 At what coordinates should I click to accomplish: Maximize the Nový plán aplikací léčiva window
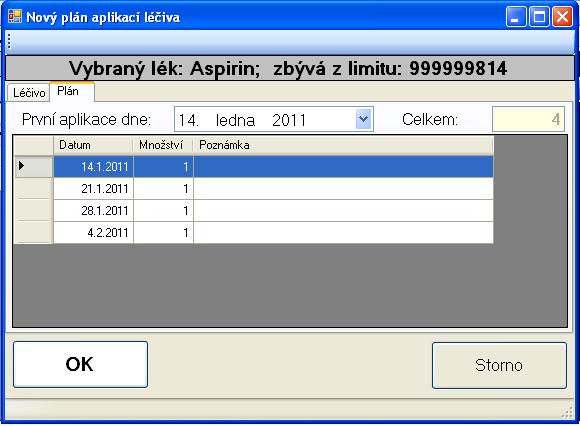tap(539, 17)
